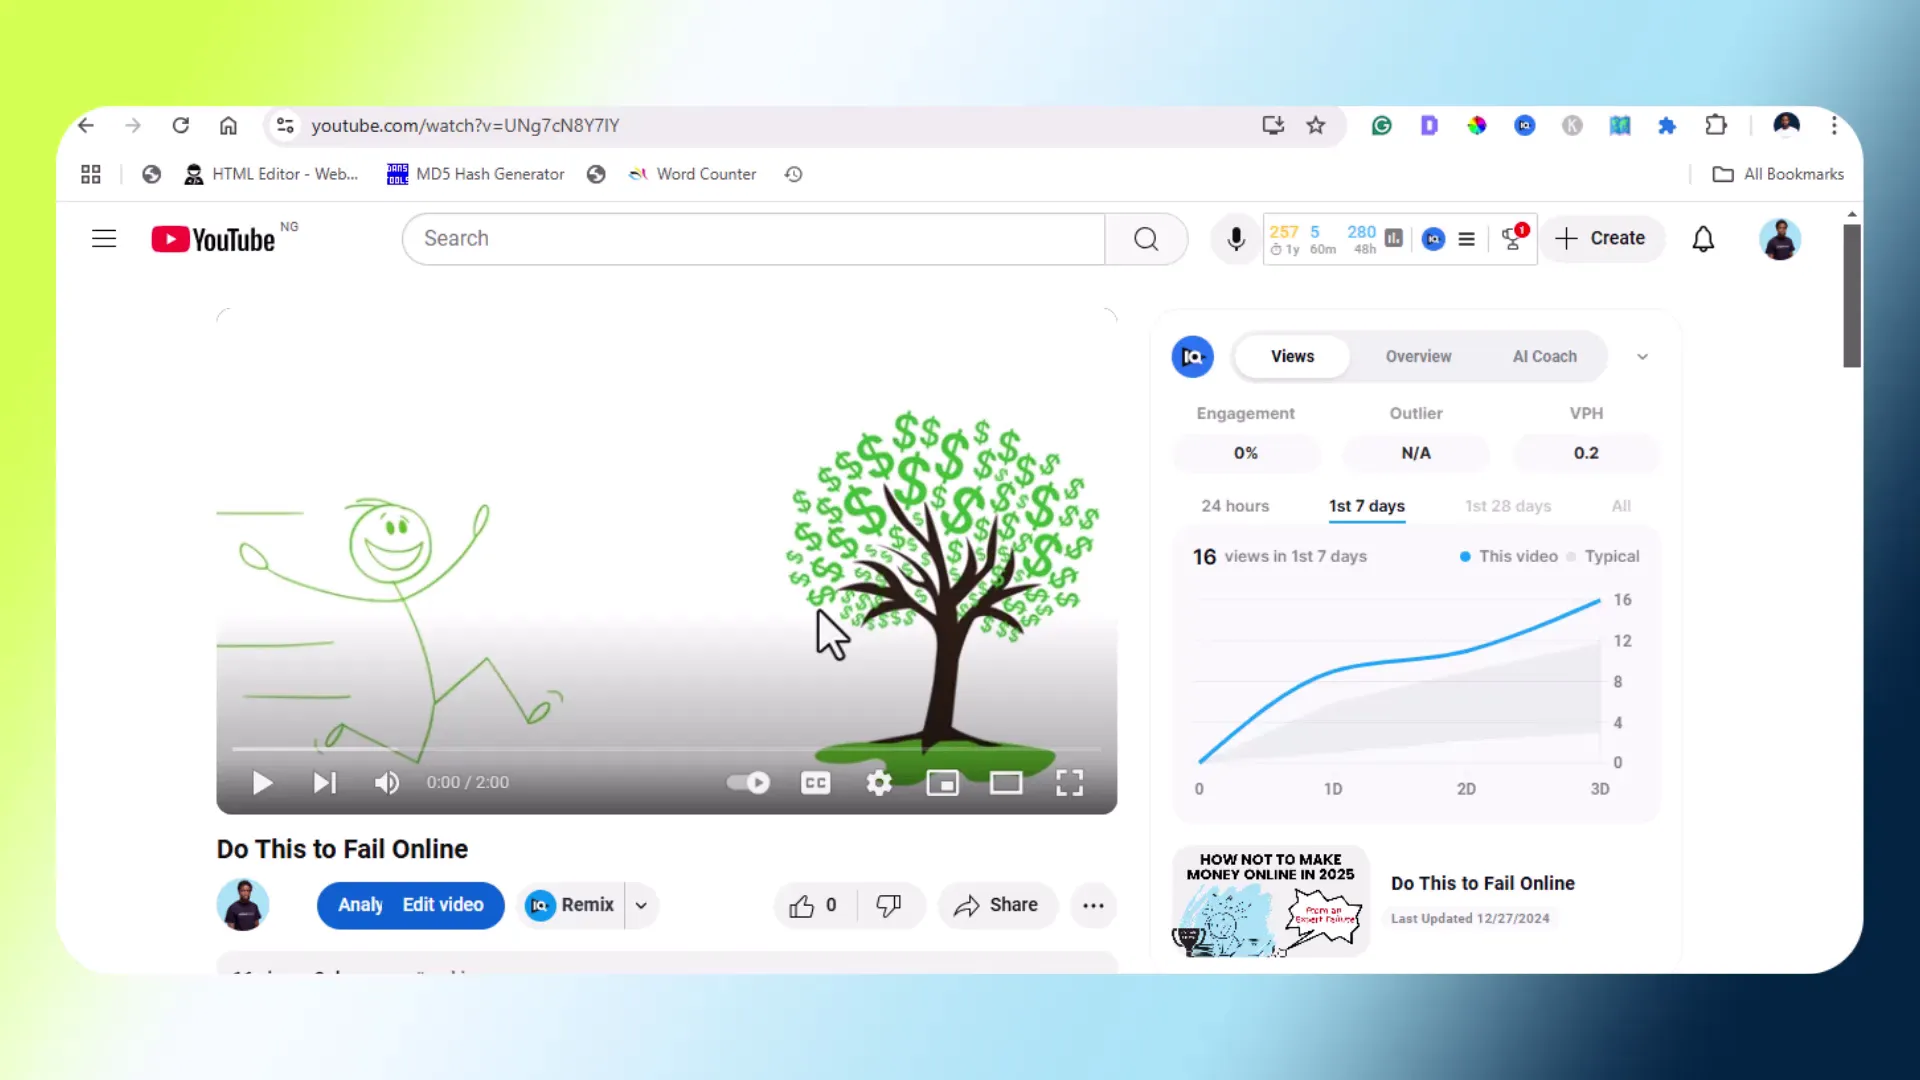Click the vidIQ logo in header toolbar
The width and height of the screenshot is (1920, 1080).
tap(1433, 239)
